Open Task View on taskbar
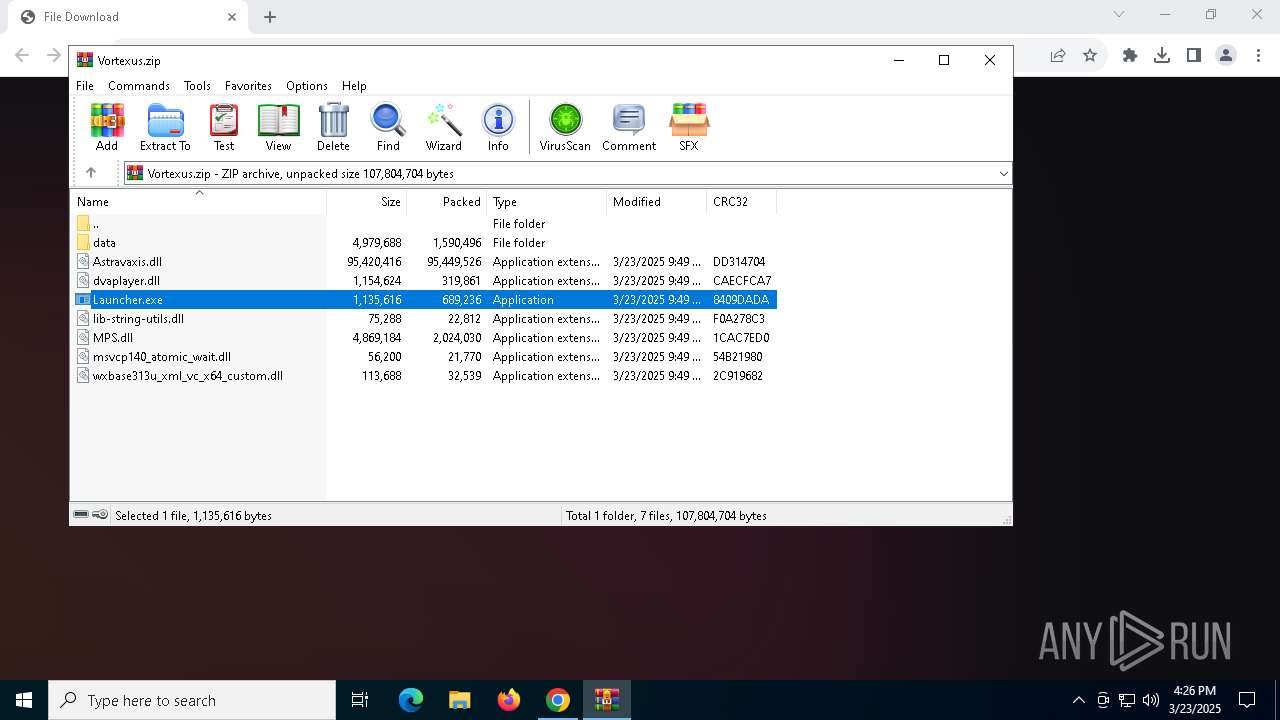Screen dimensions: 1280x720 pyautogui.click(x=360, y=700)
